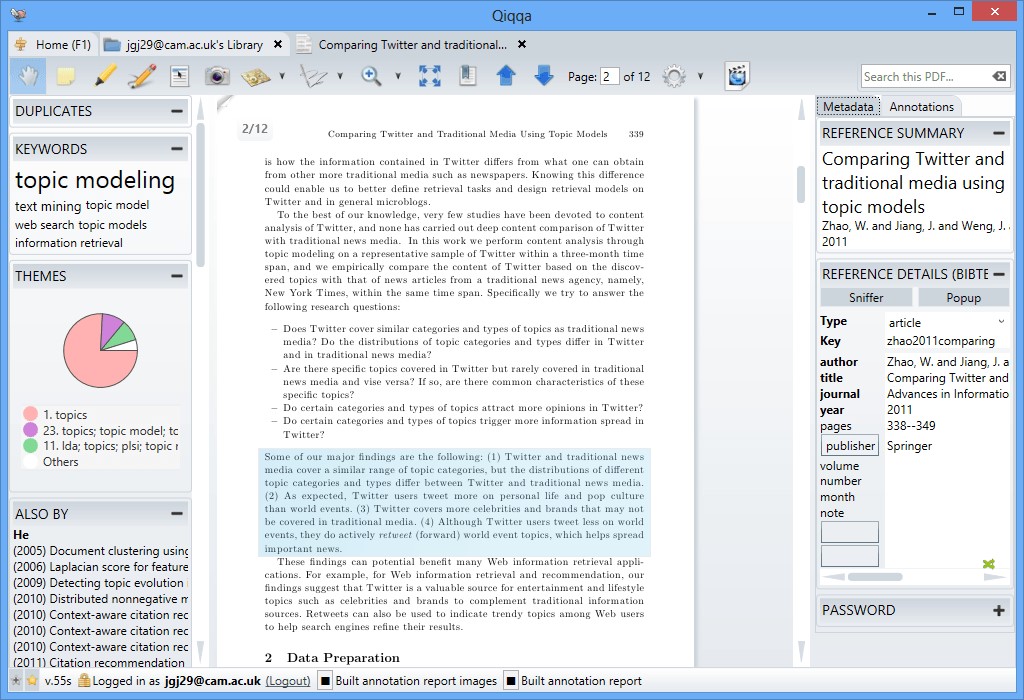
Task: Click the Logout link
Action: tap(288, 681)
